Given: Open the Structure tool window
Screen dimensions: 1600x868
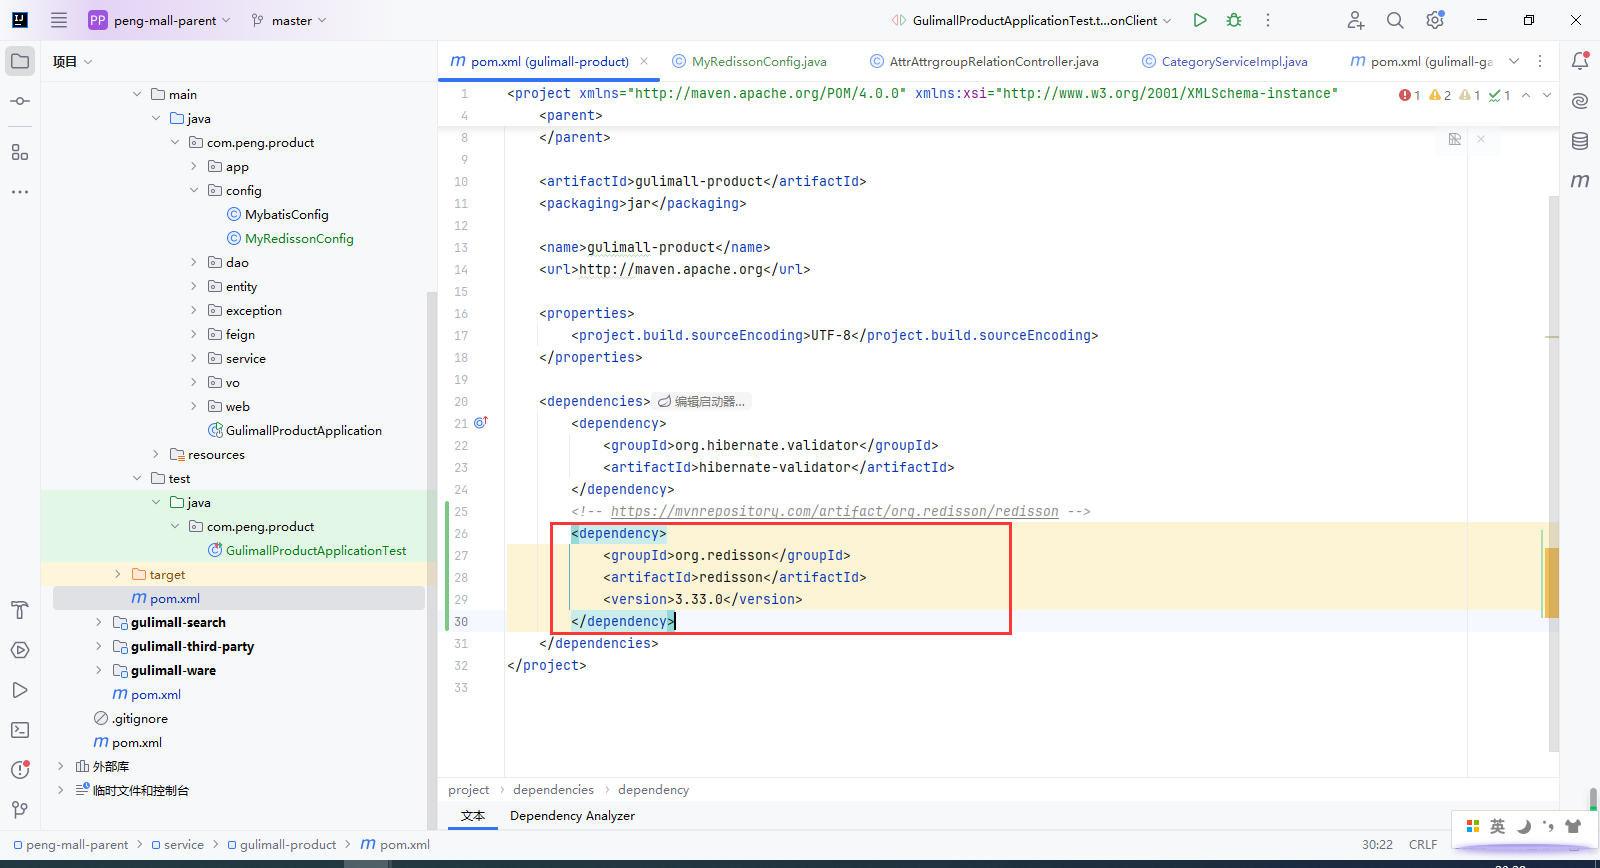Looking at the screenshot, I should pos(20,152).
